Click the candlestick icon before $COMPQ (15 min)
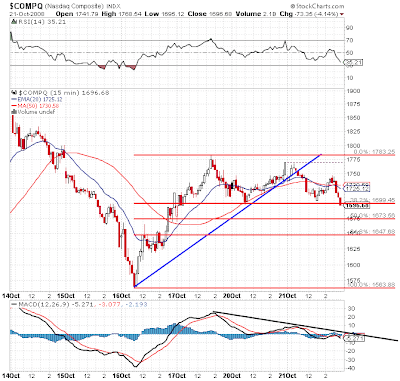Screen dimensions: 400x381 click(14, 93)
